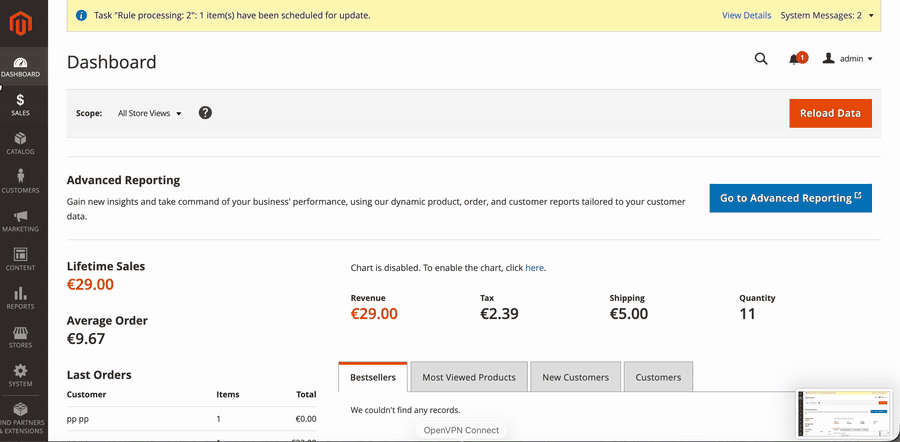Click the Average Order €9.67 value
Image resolution: width=900 pixels, height=442 pixels.
click(86, 339)
